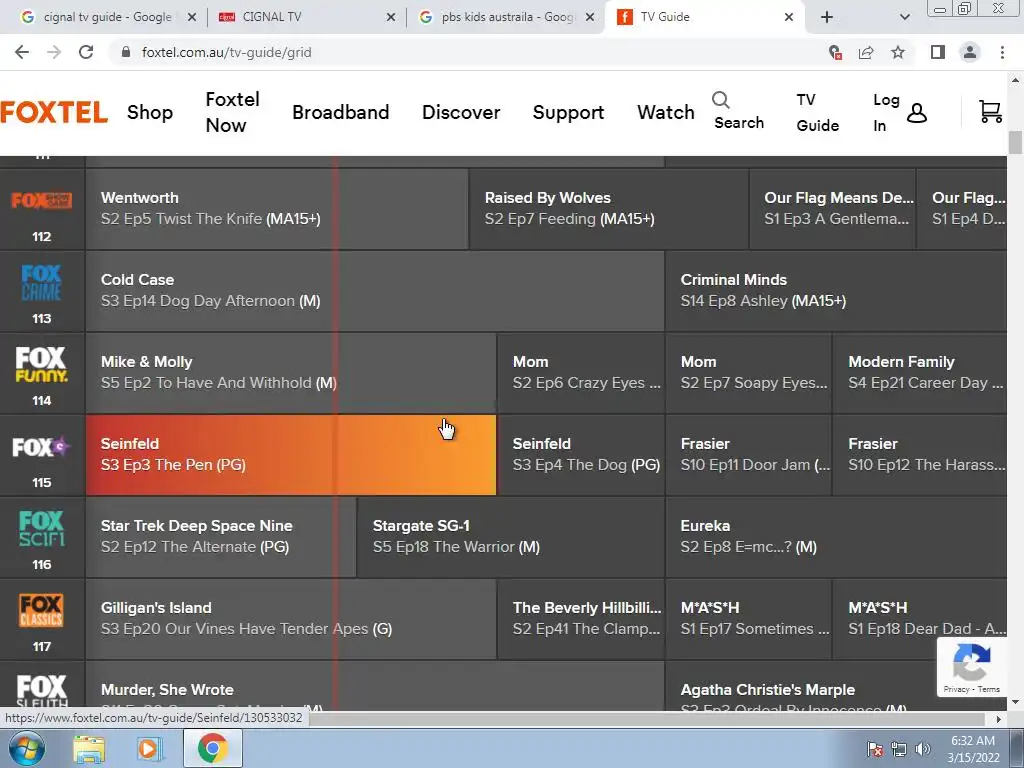Open the Shop menu item
1024x768 pixels.
coord(150,112)
